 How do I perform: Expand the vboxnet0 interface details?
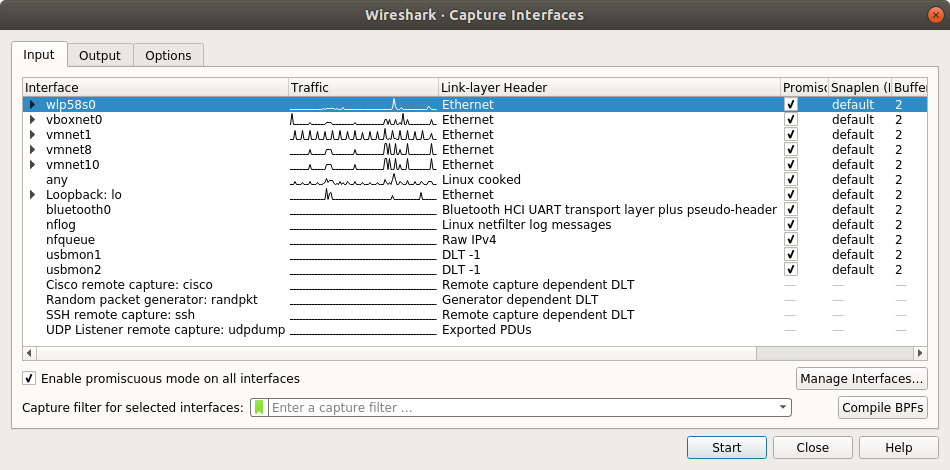33,119
